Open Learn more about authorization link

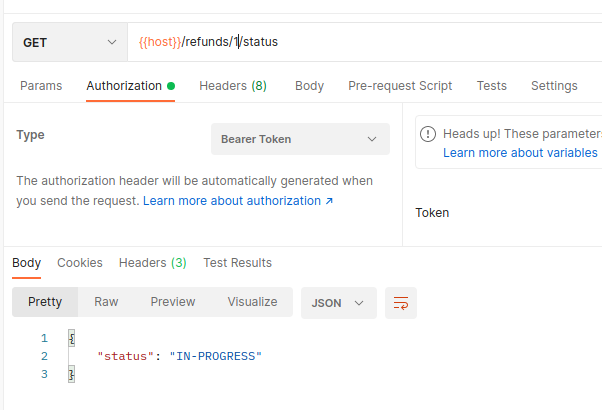(x=238, y=201)
